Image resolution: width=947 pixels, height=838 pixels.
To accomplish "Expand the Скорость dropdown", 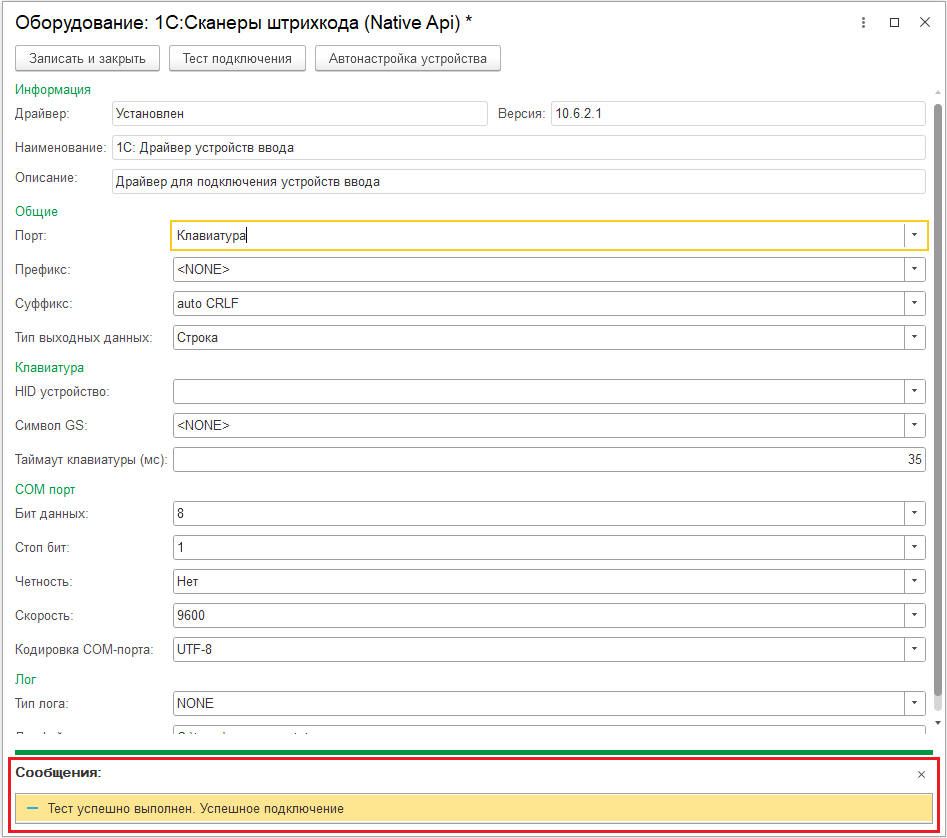I will (914, 615).
